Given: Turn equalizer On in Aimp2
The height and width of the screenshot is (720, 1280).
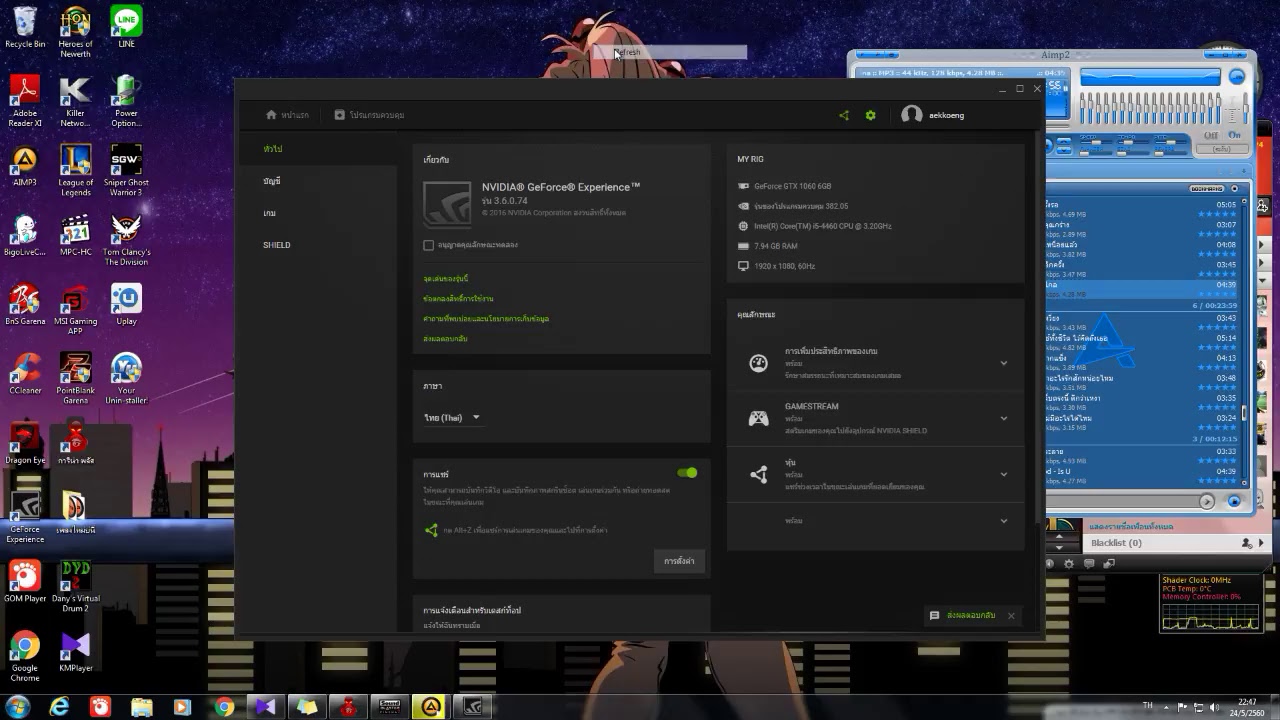Looking at the screenshot, I should point(1235,135).
